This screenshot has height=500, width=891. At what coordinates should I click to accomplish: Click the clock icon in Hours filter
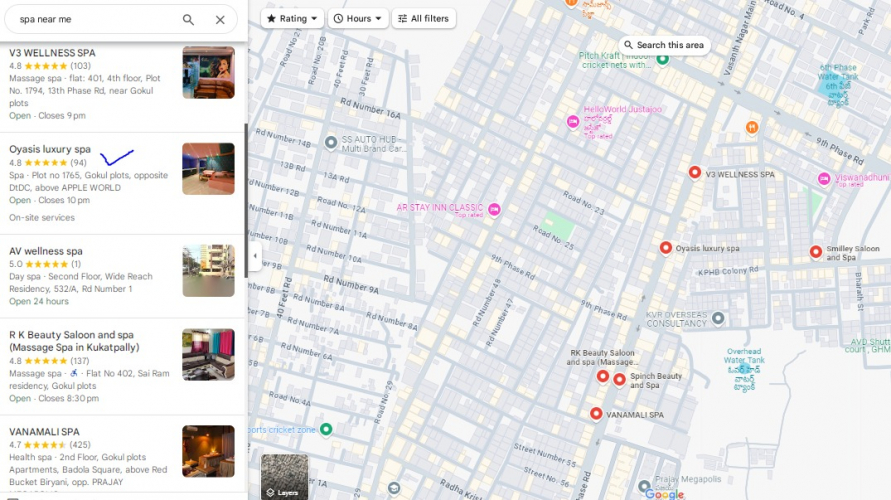click(x=338, y=18)
